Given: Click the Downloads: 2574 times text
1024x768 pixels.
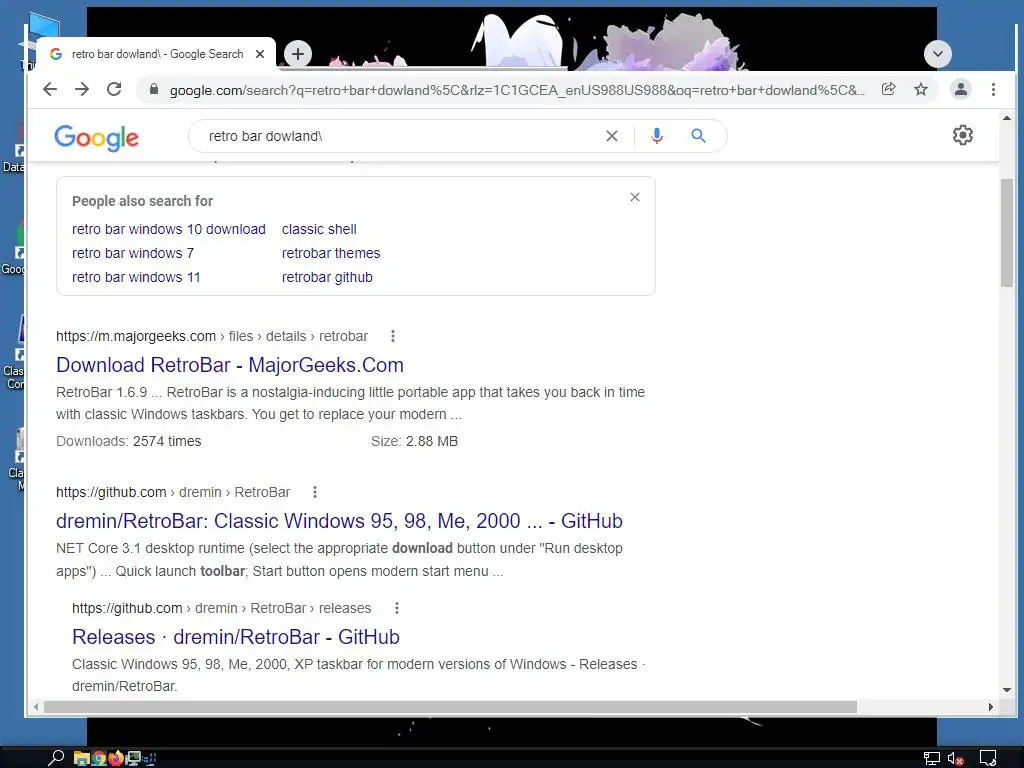Looking at the screenshot, I should click(x=129, y=441).
